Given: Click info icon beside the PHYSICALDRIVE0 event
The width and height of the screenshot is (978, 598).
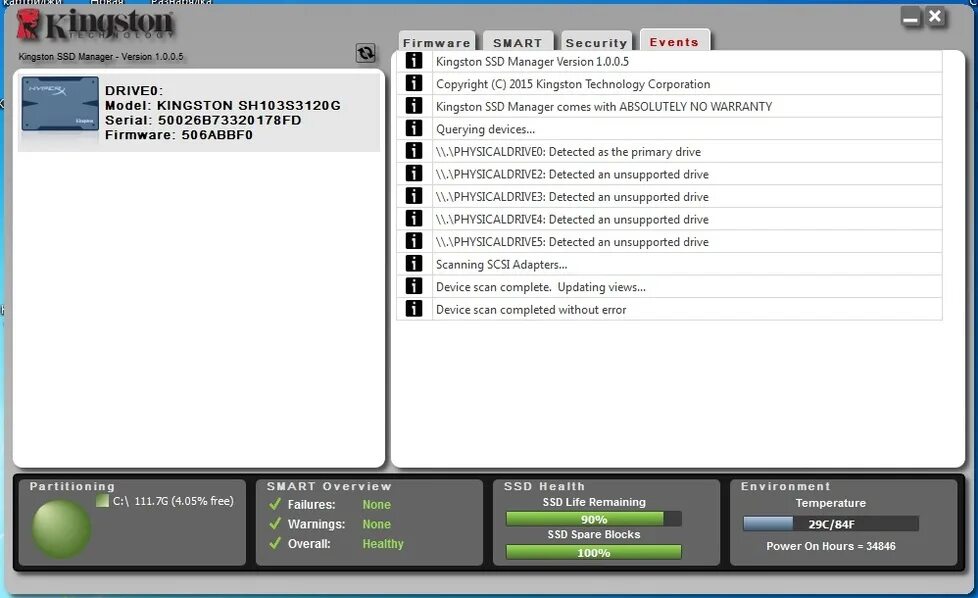Looking at the screenshot, I should tap(414, 151).
